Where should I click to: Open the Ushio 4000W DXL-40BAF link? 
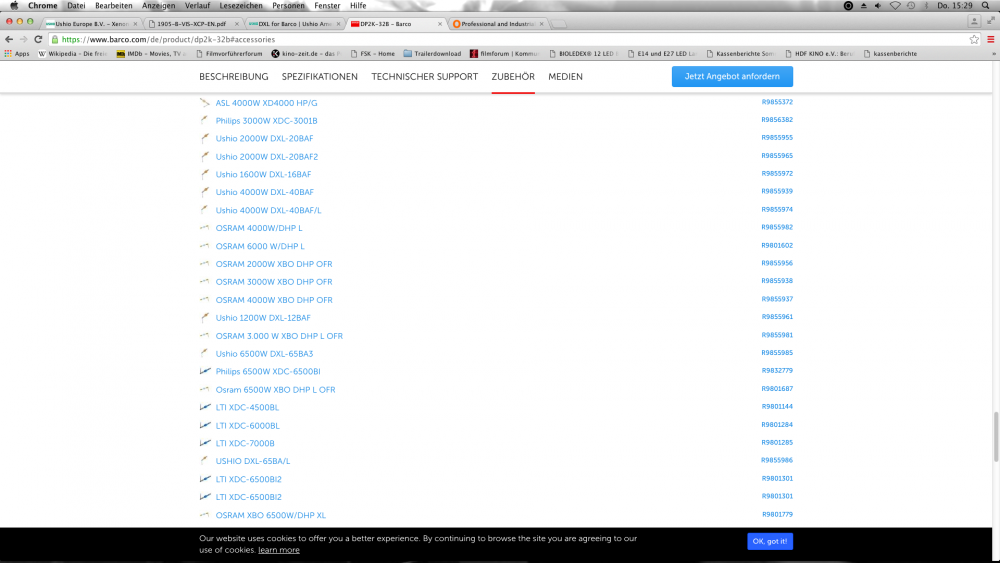pos(264,192)
